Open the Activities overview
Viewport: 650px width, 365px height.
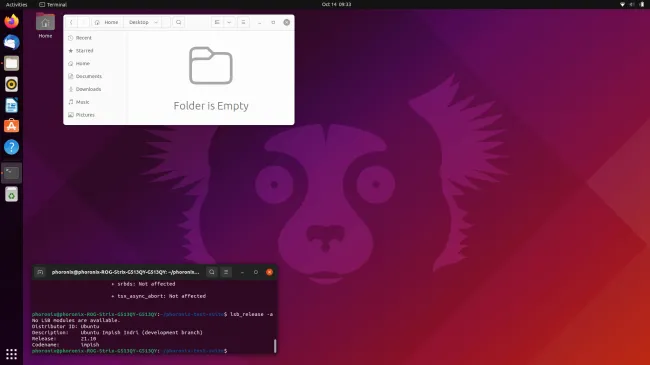[x=16, y=5]
